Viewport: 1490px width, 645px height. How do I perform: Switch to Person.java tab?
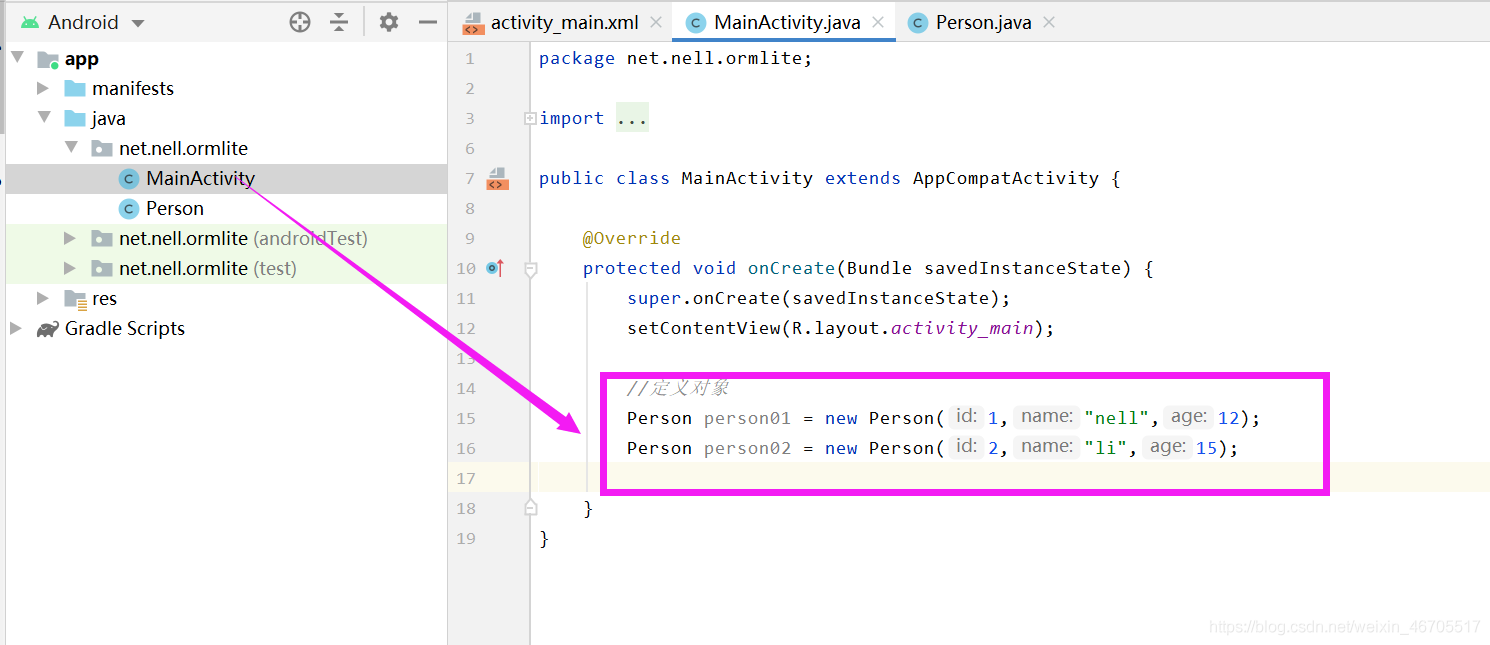pyautogui.click(x=983, y=22)
